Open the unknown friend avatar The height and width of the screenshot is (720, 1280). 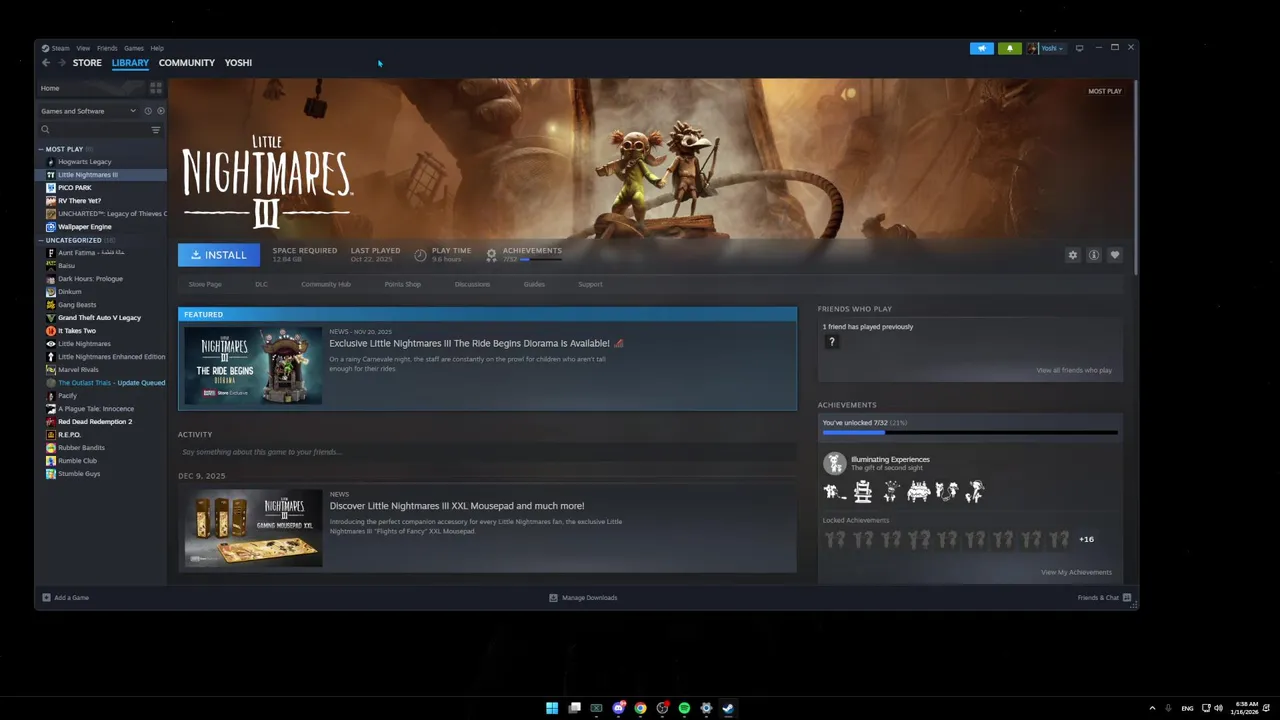[831, 342]
